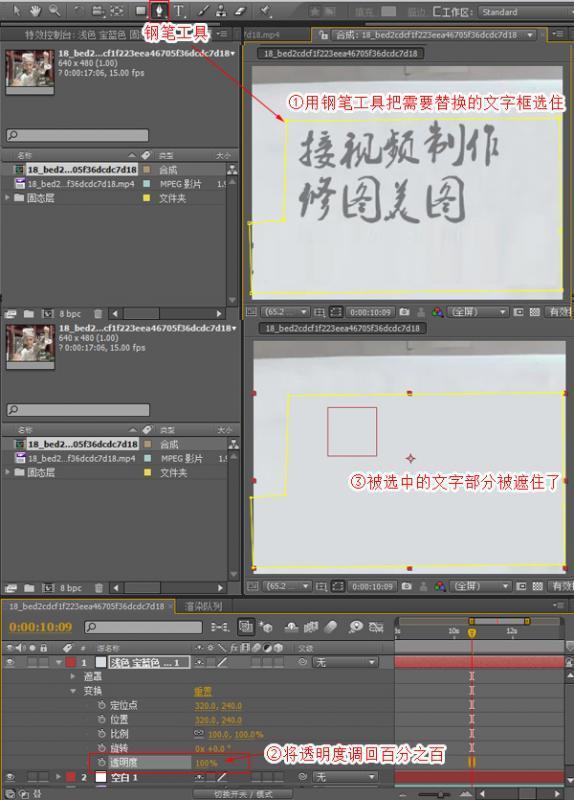The image size is (574, 800).
Task: Open the workspace dropdown showing Standard
Action: click(x=526, y=12)
